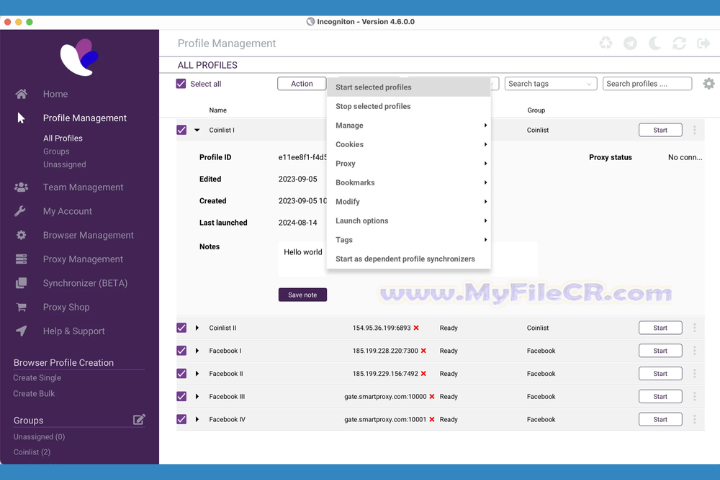Screen dimensions: 720x480
Task: Open Create Bulk profile link
Action: pos(34,393)
